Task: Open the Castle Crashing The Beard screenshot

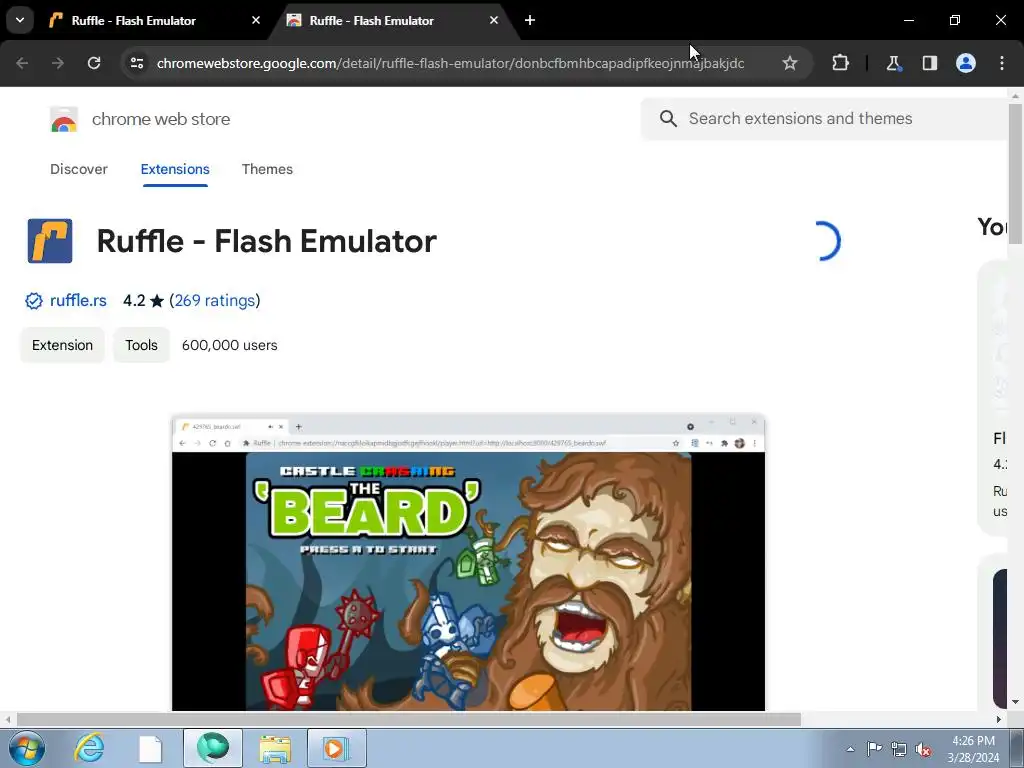Action: 468,562
